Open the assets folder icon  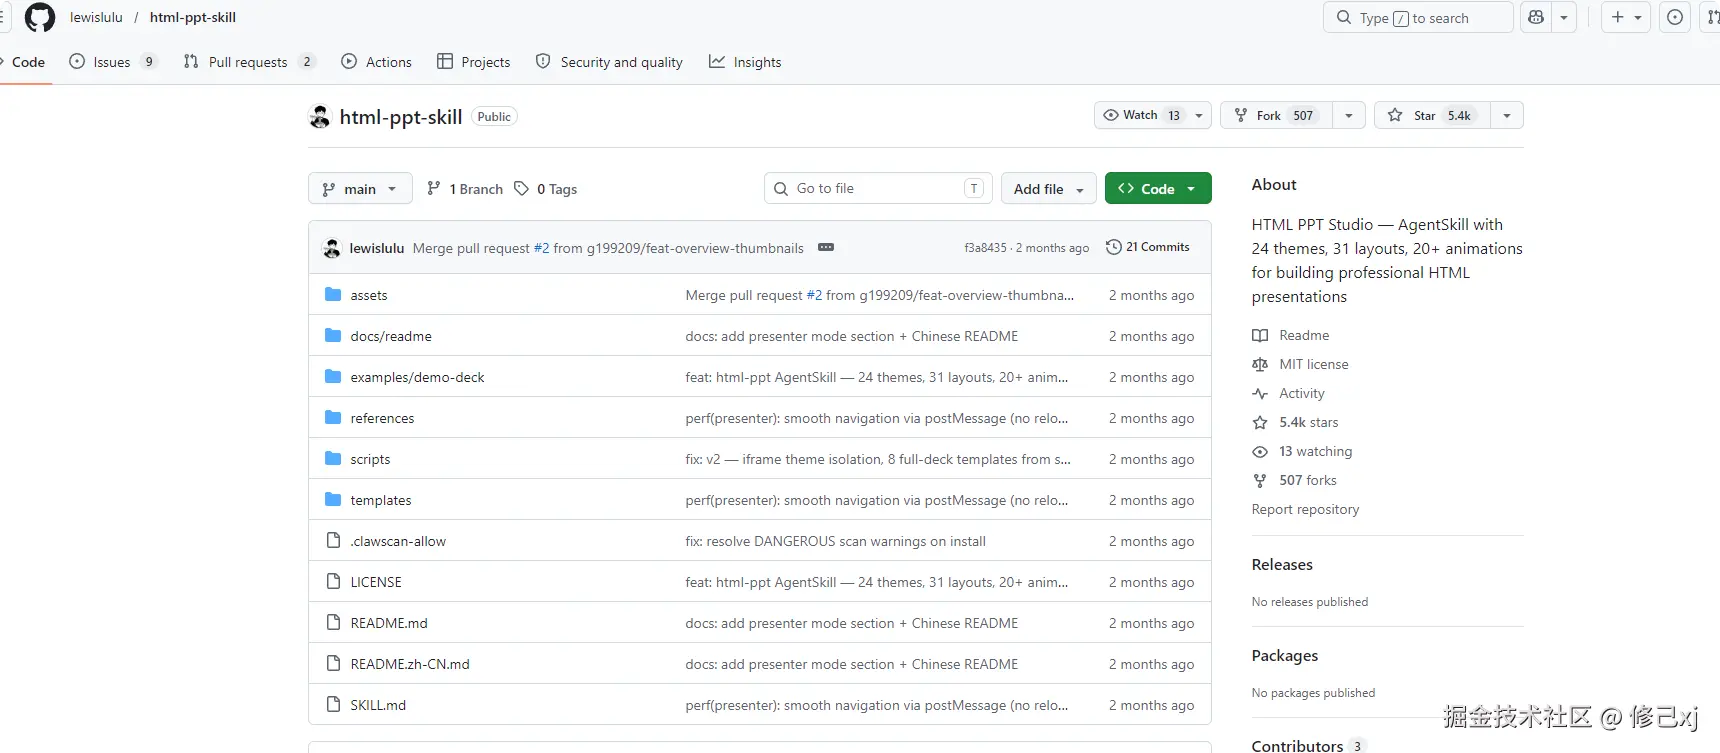[333, 295]
